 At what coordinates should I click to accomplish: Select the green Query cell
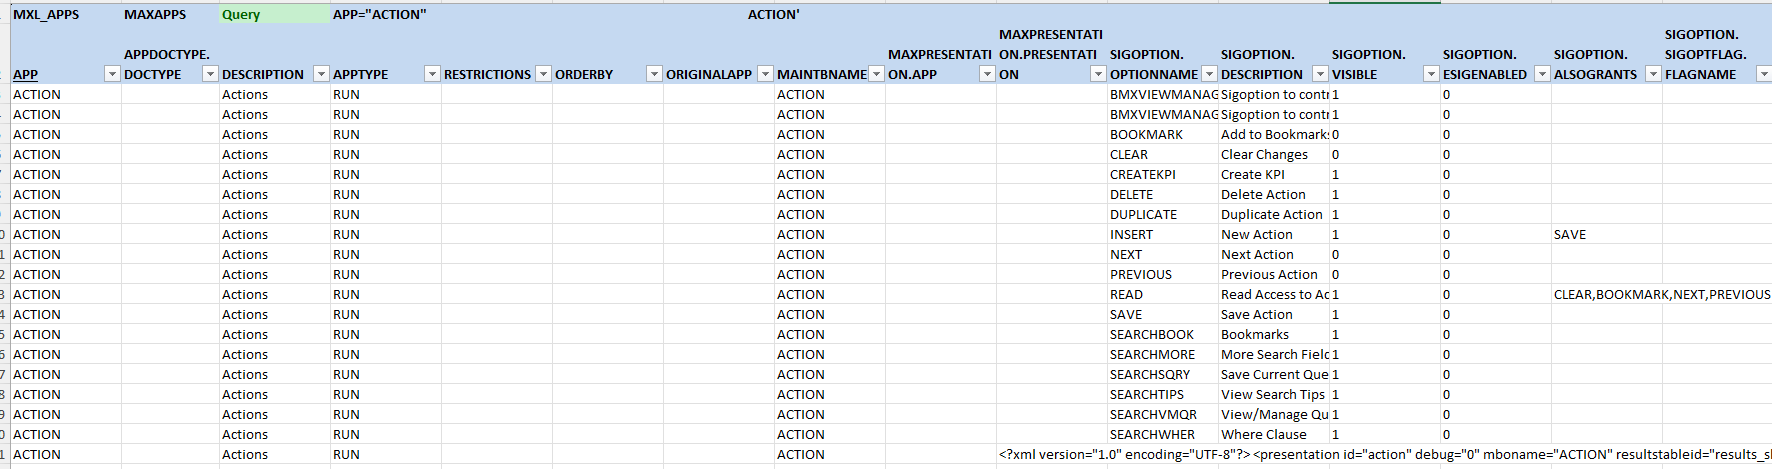pos(274,14)
